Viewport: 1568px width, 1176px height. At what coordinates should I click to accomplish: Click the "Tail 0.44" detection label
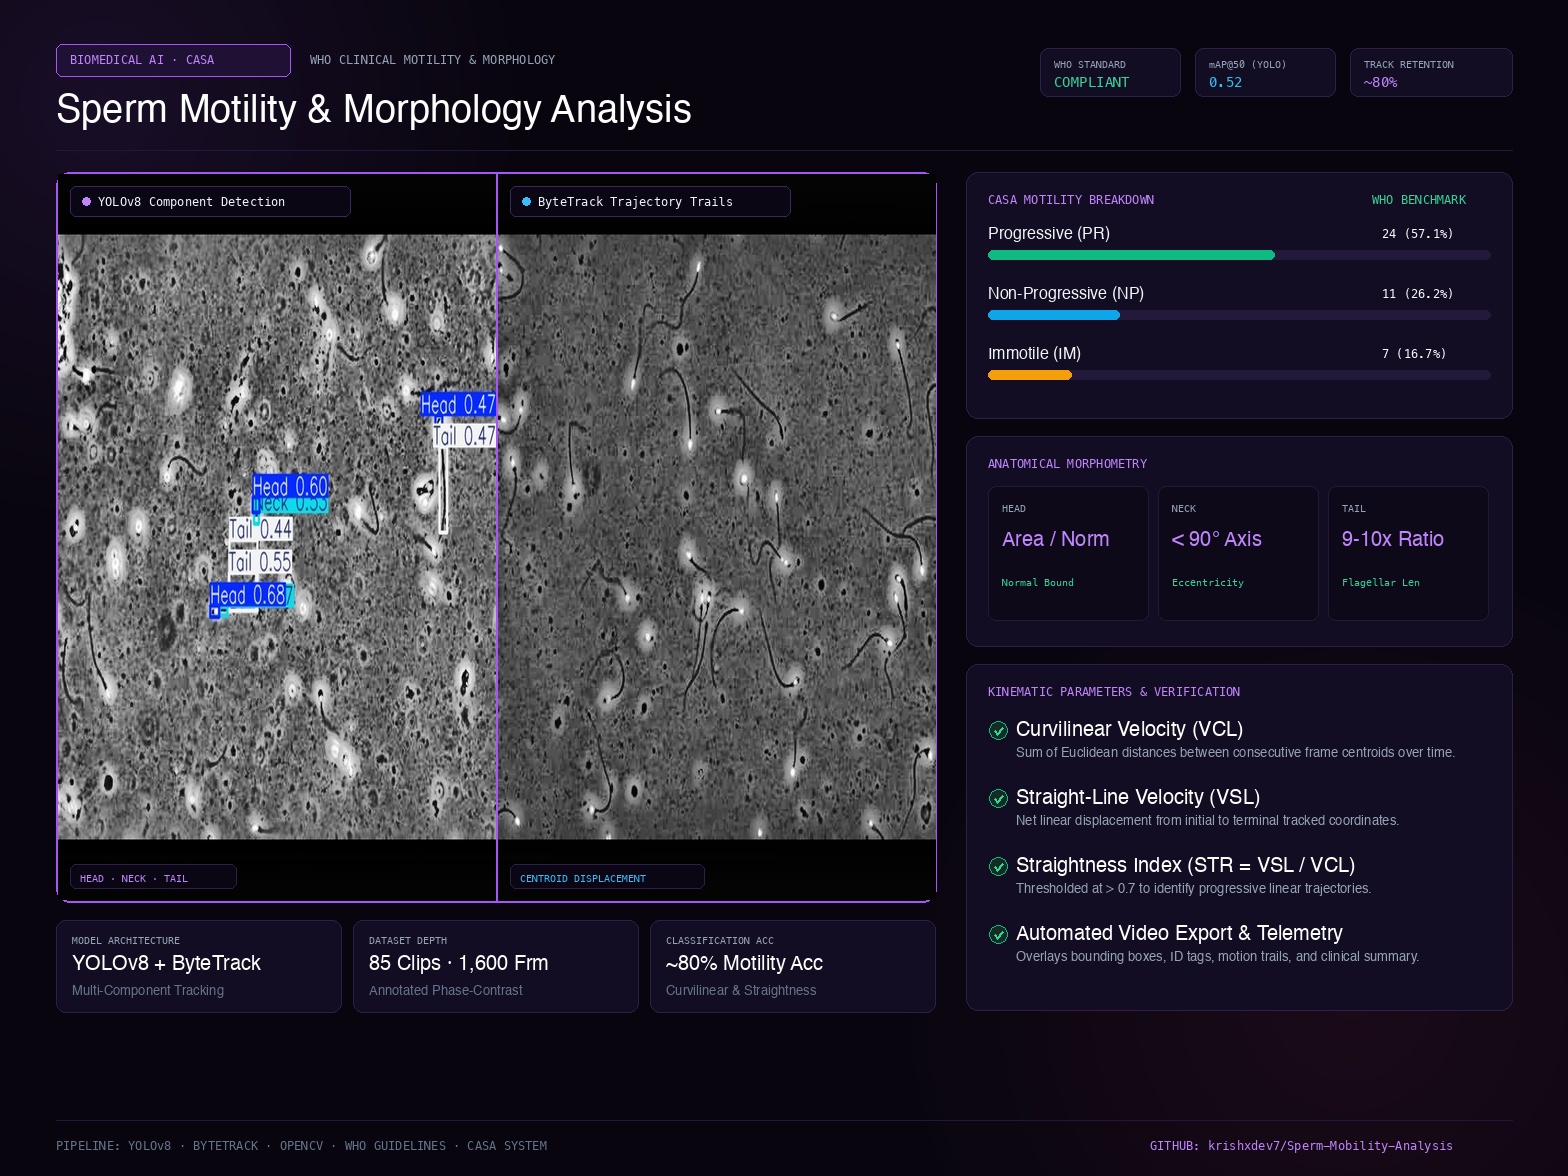coord(260,529)
